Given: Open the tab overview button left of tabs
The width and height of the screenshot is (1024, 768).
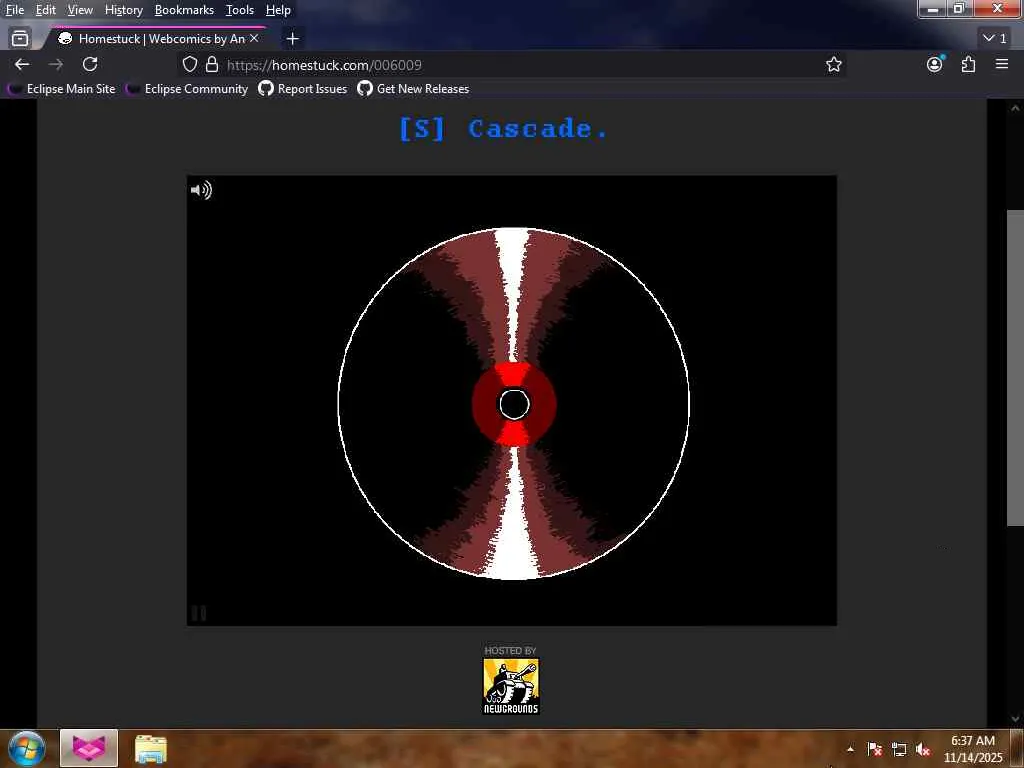Looking at the screenshot, I should [x=20, y=39].
